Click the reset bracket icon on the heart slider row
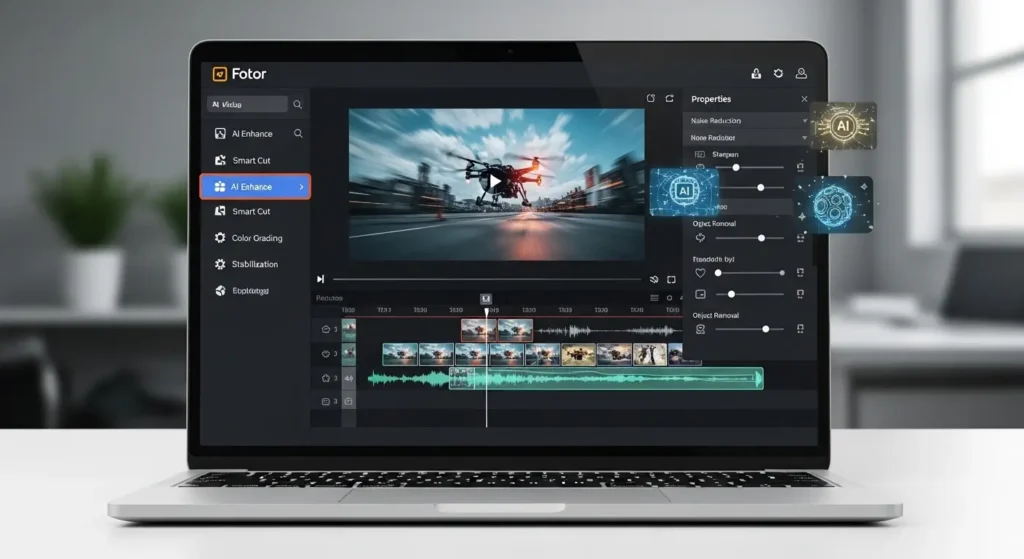Screen dimensions: 1024x559 pos(800,272)
